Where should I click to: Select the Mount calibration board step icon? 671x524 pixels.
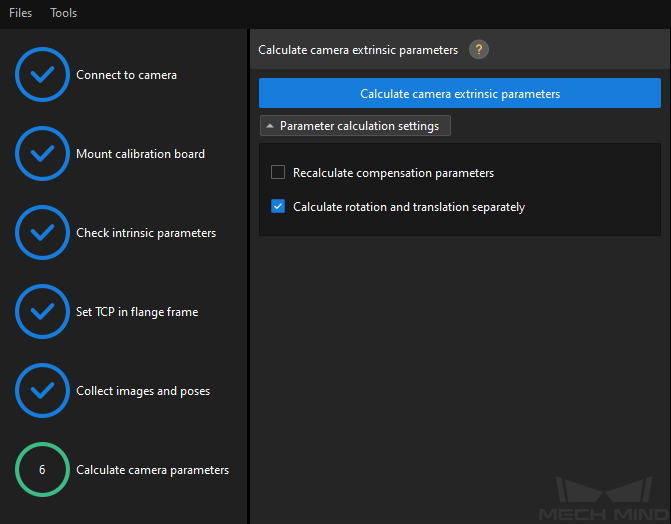click(42, 153)
